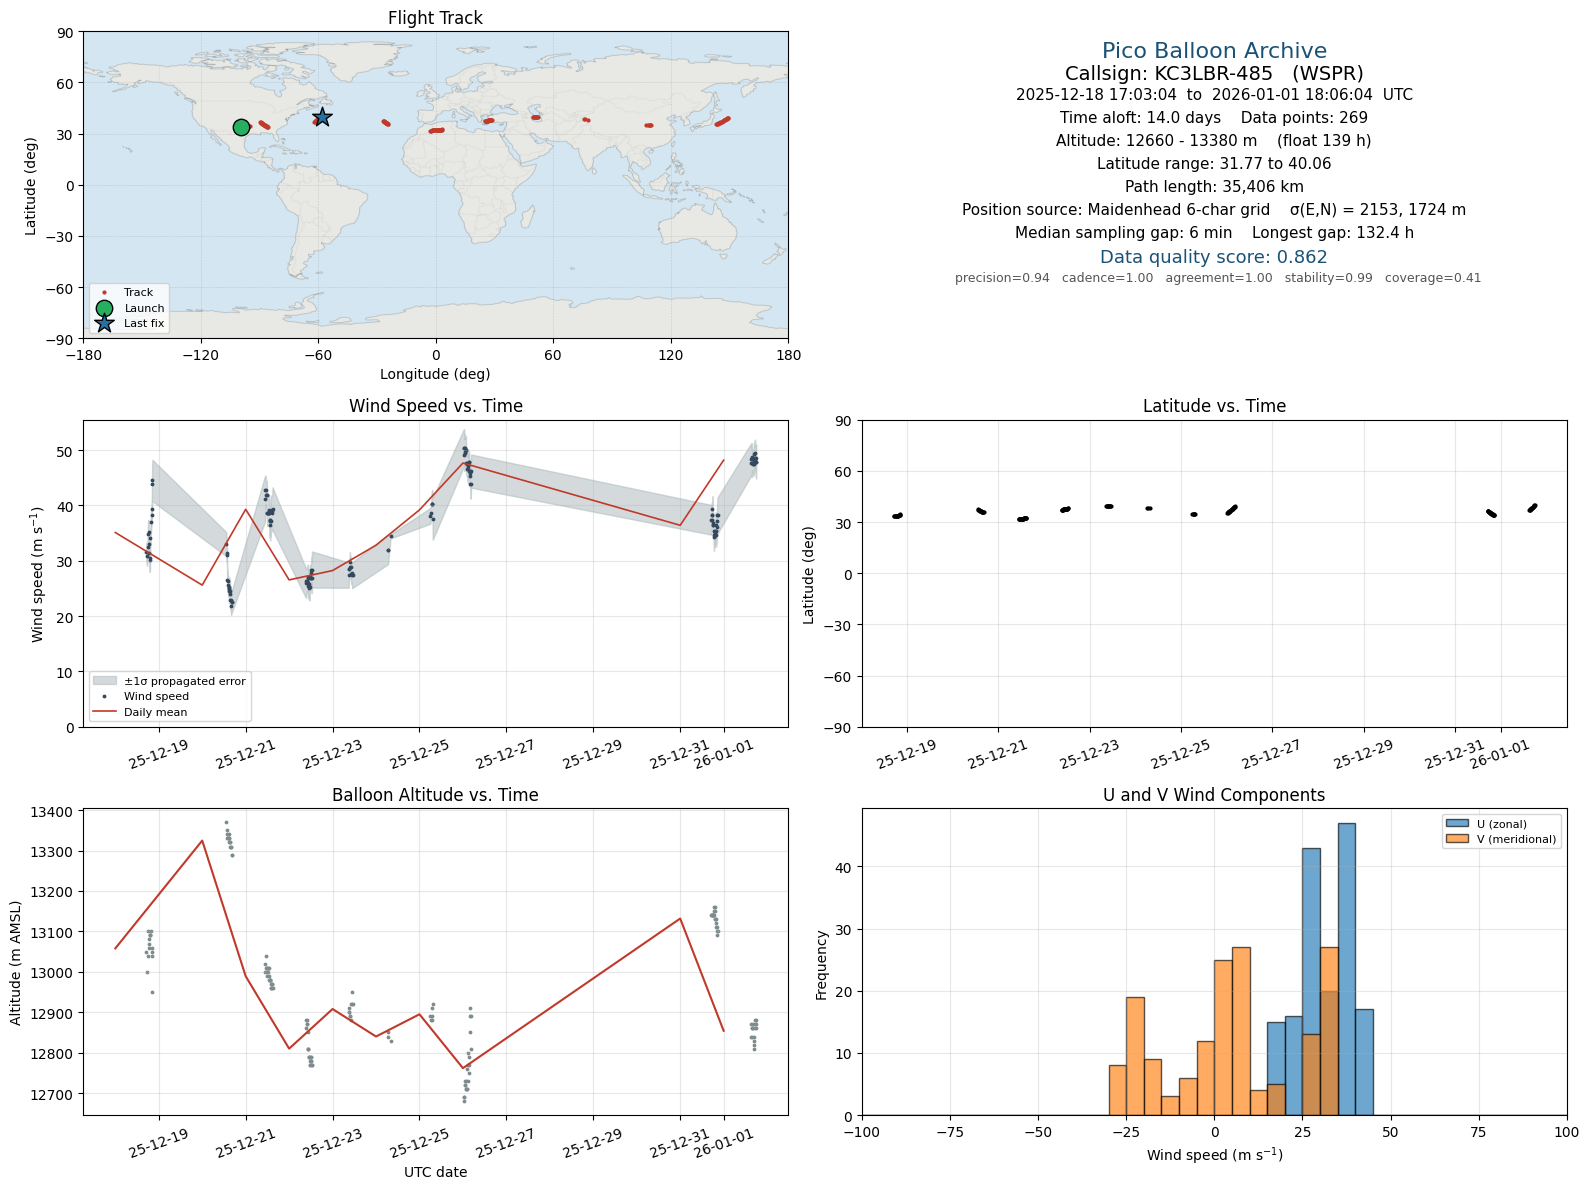1589x1189 pixels.
Task: Click the "precision=0.94" metric
Action: 1002,278
